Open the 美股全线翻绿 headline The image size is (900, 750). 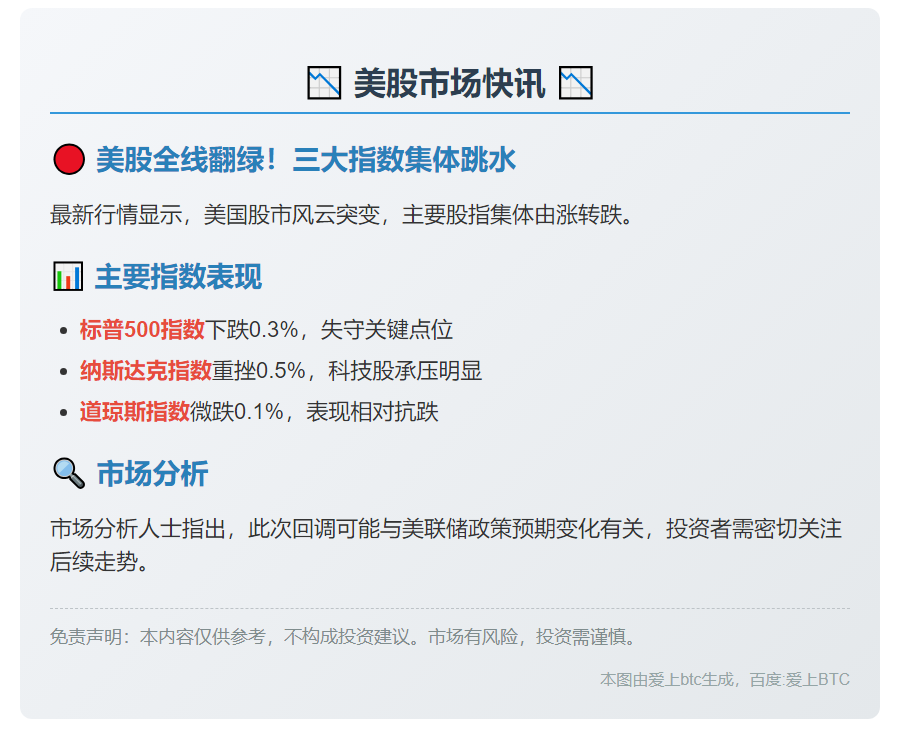coord(306,160)
